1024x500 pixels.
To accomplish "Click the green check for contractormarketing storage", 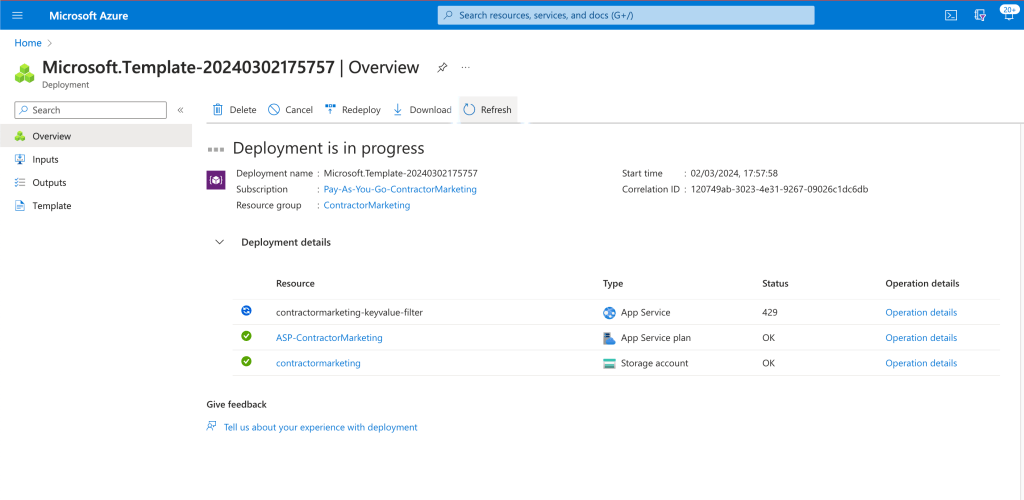I will click(x=246, y=361).
